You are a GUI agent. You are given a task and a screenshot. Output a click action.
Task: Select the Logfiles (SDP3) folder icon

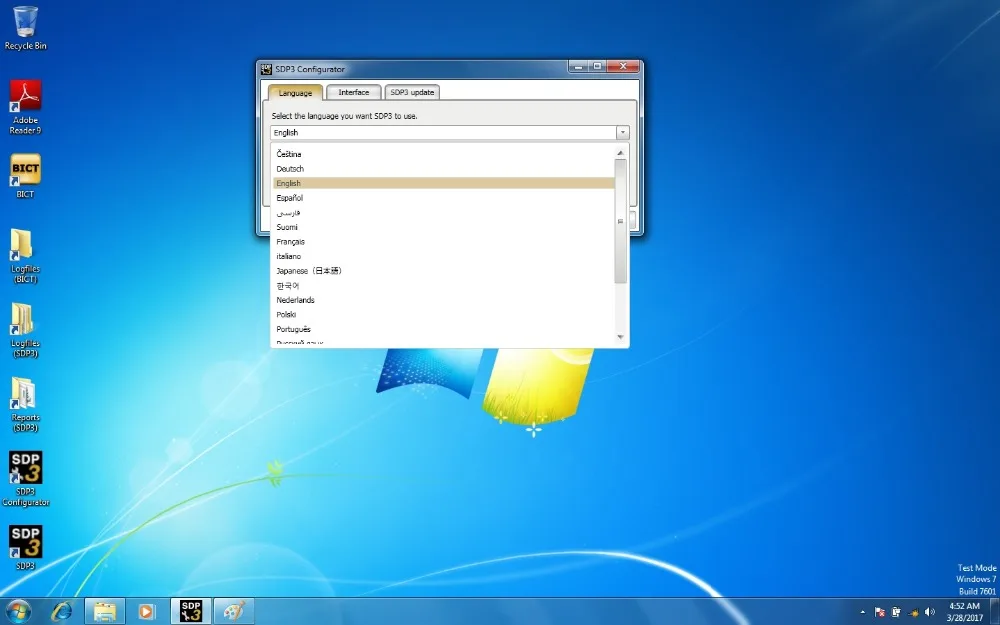pos(26,330)
